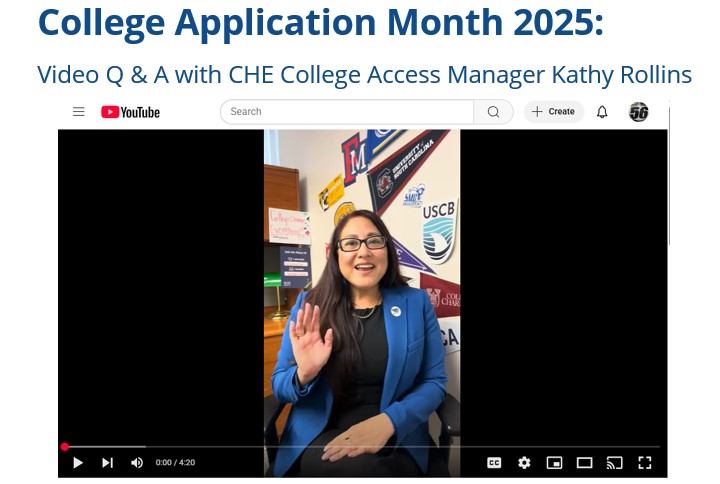The height and width of the screenshot is (484, 720).
Task: Toggle theater mode view
Action: (584, 462)
